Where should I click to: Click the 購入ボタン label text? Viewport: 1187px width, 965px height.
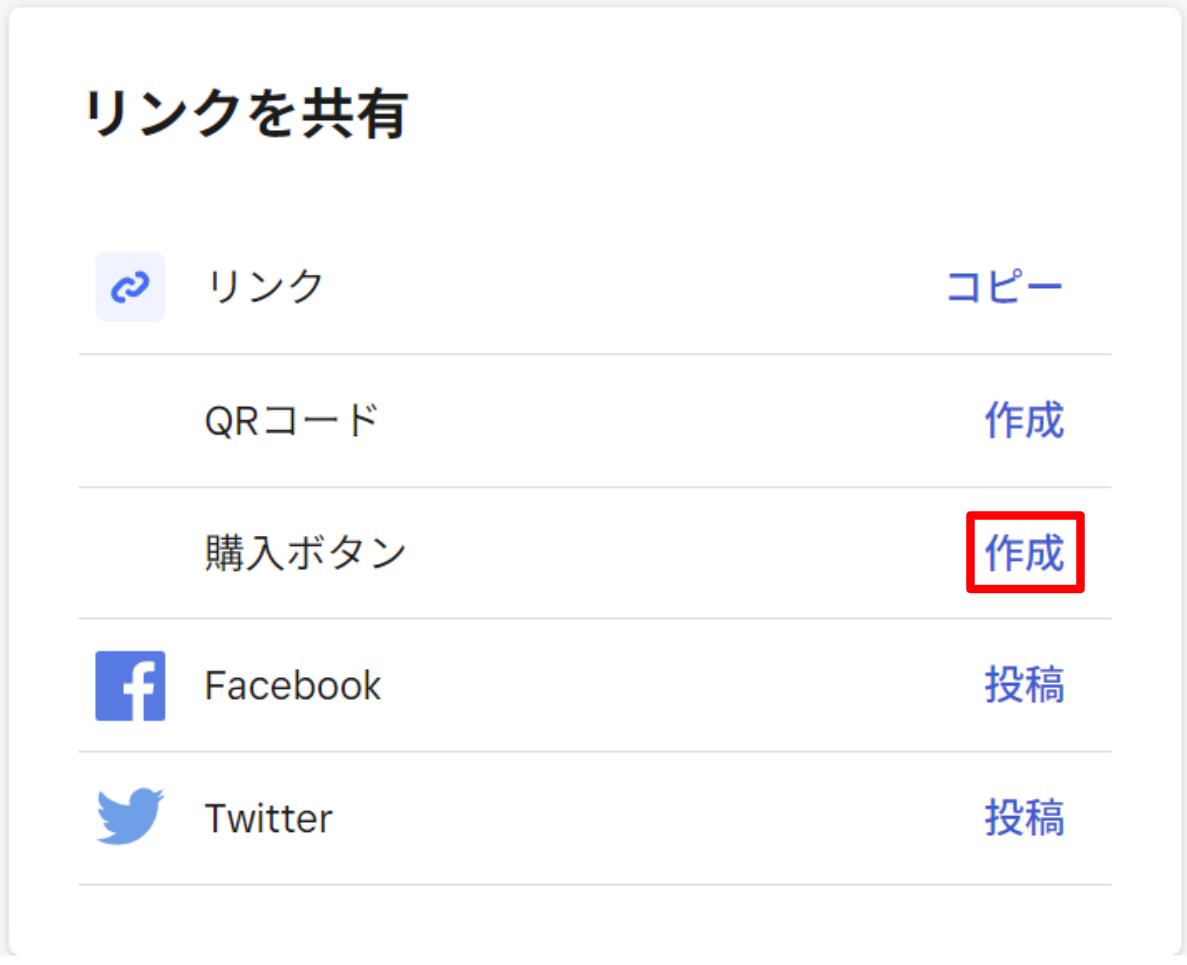point(305,553)
